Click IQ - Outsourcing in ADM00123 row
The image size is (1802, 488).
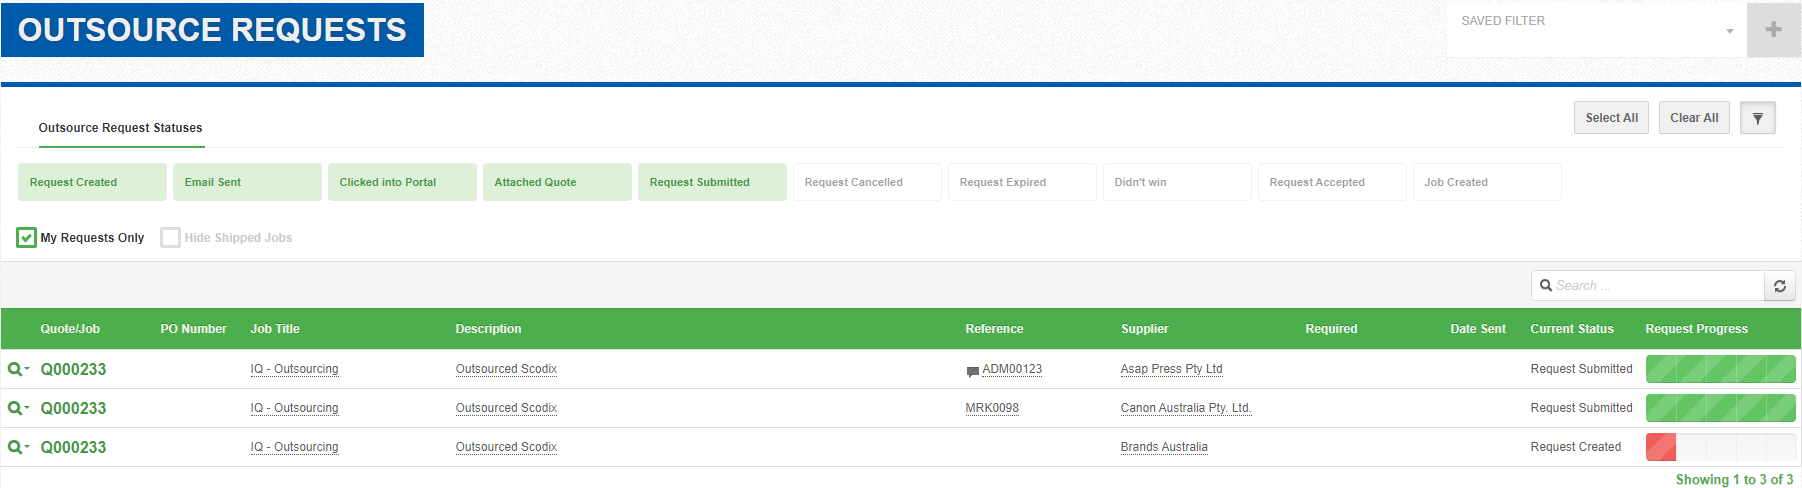294,369
